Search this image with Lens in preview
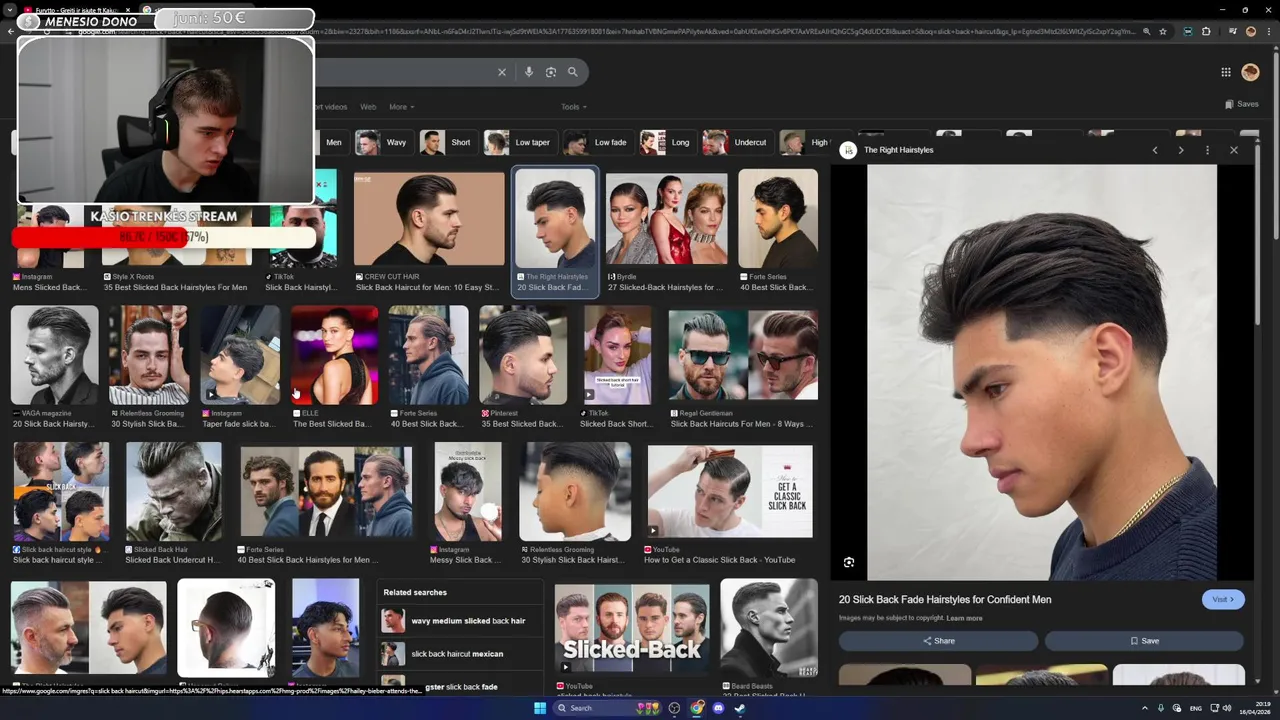Image resolution: width=1280 pixels, height=720 pixels. click(x=849, y=562)
